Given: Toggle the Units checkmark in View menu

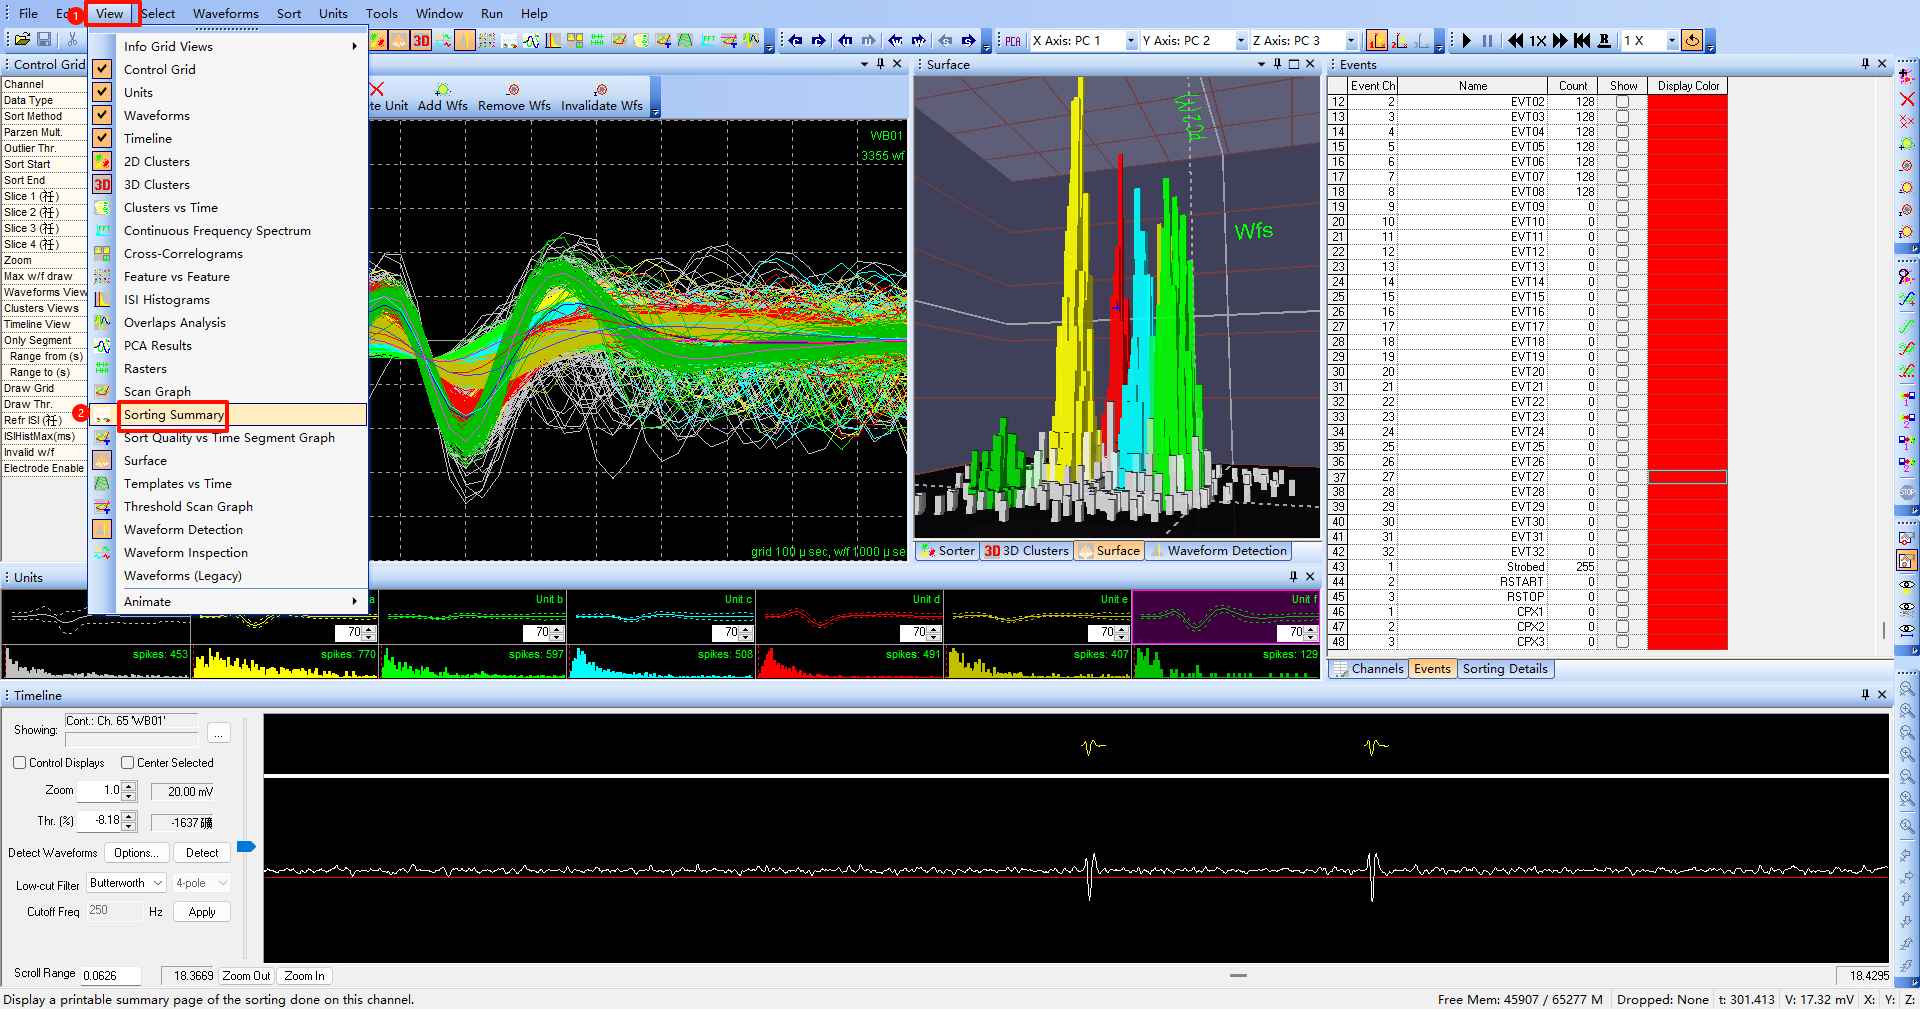Looking at the screenshot, I should tap(102, 92).
